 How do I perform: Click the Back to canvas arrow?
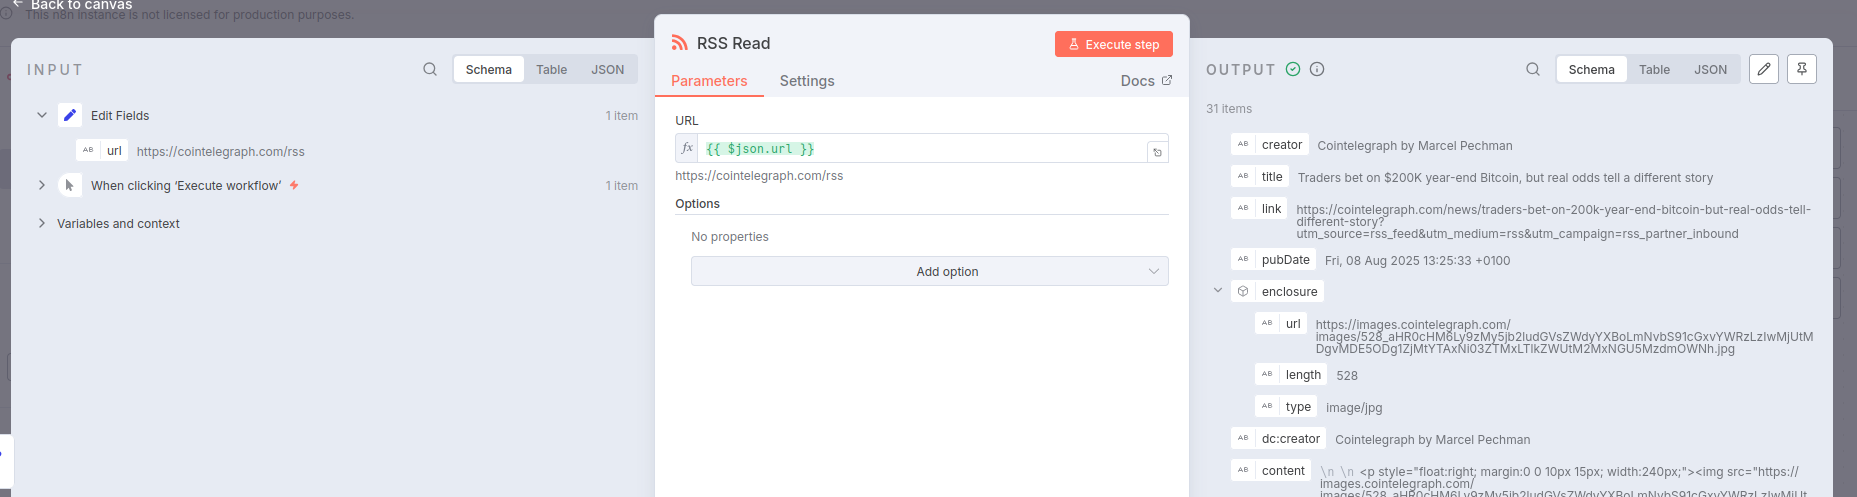[x=17, y=4]
